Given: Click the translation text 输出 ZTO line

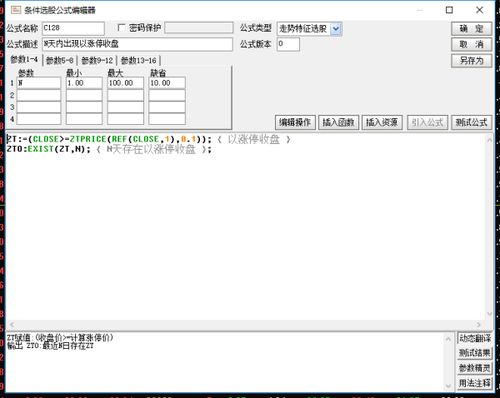Looking at the screenshot, I should click(50, 346).
